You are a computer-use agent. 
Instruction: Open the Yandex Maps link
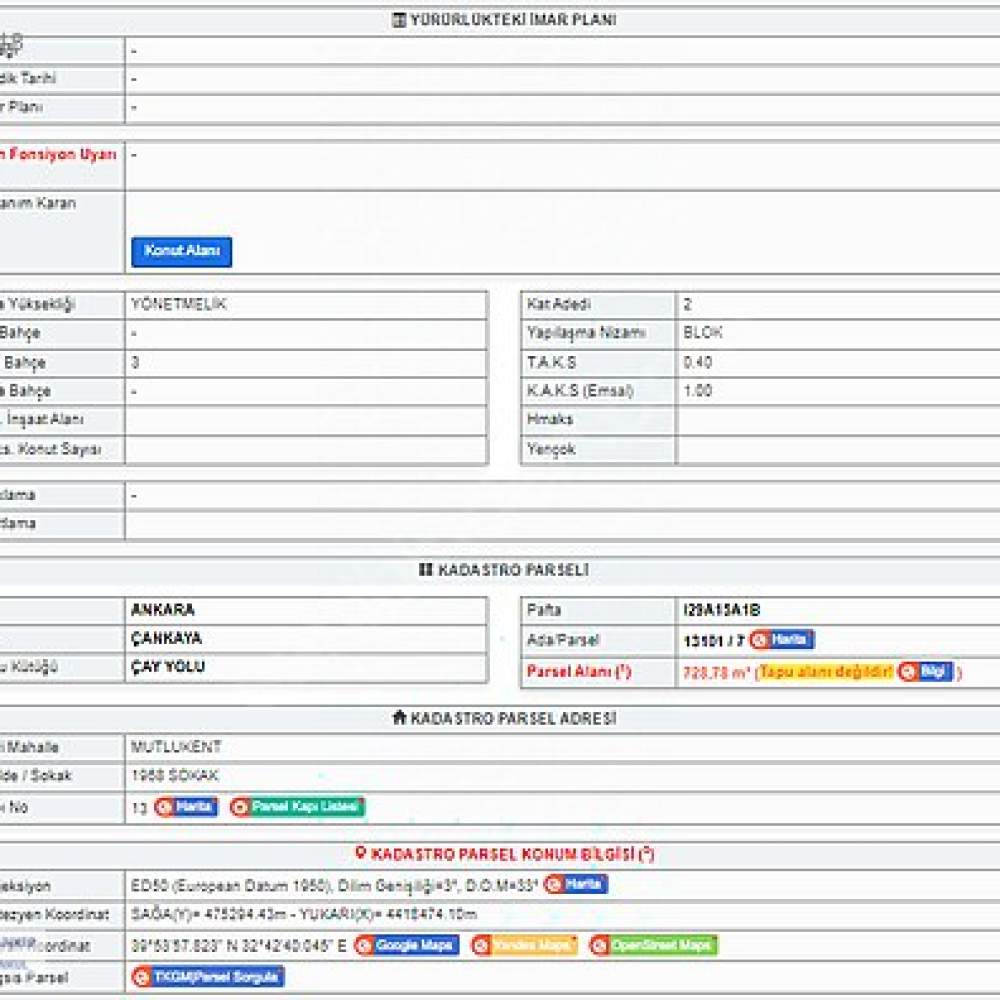[x=524, y=946]
